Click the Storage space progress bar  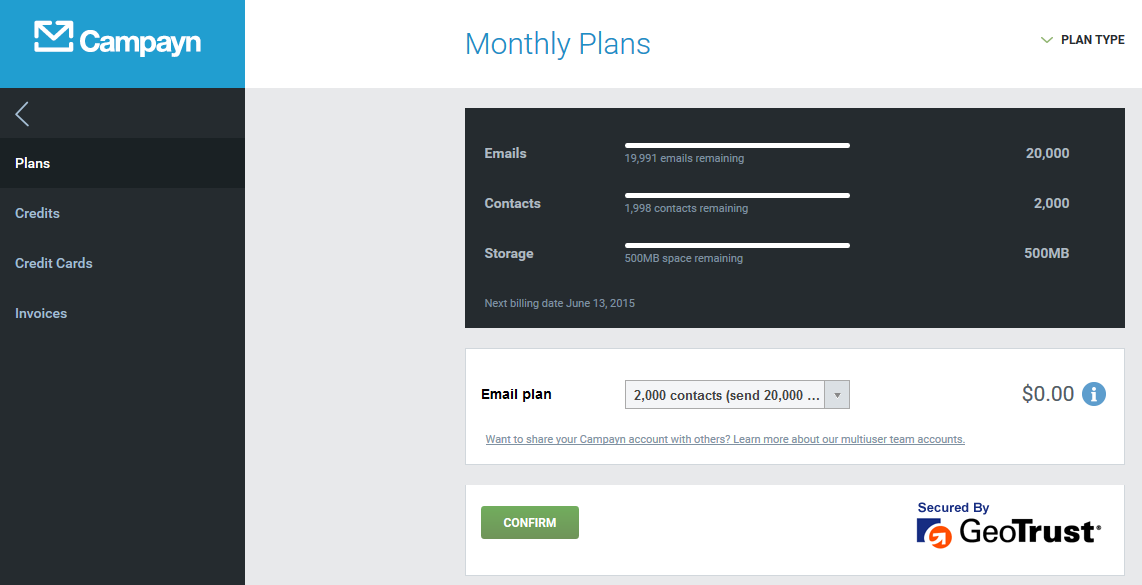(x=737, y=246)
